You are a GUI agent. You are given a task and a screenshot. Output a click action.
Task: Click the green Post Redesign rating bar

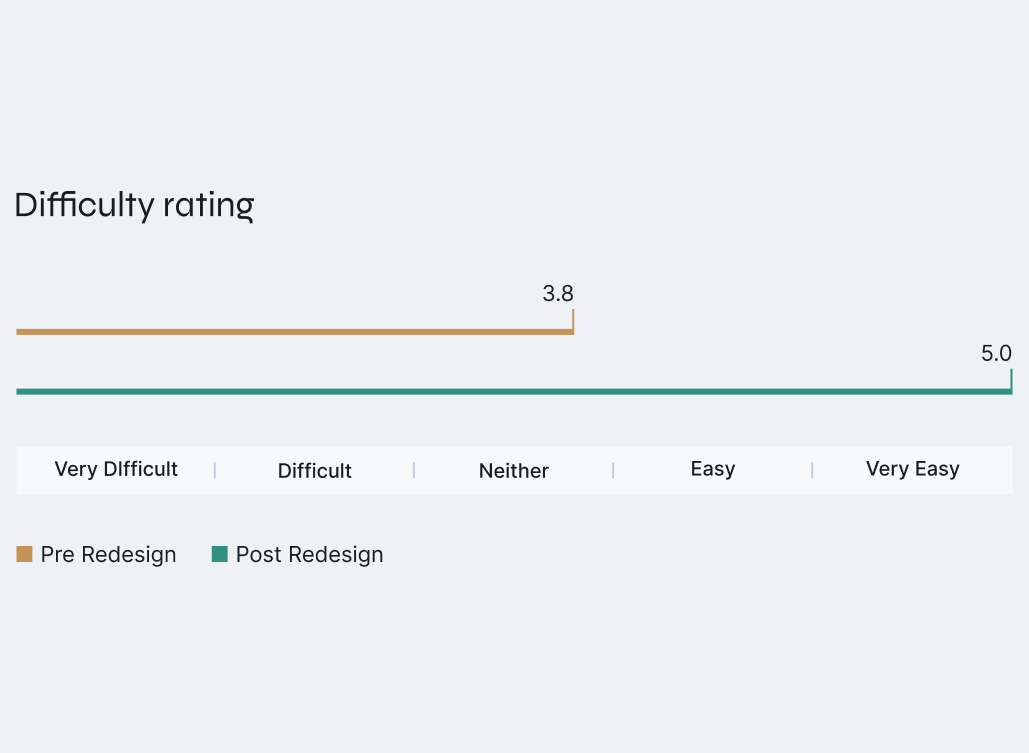pos(513,391)
